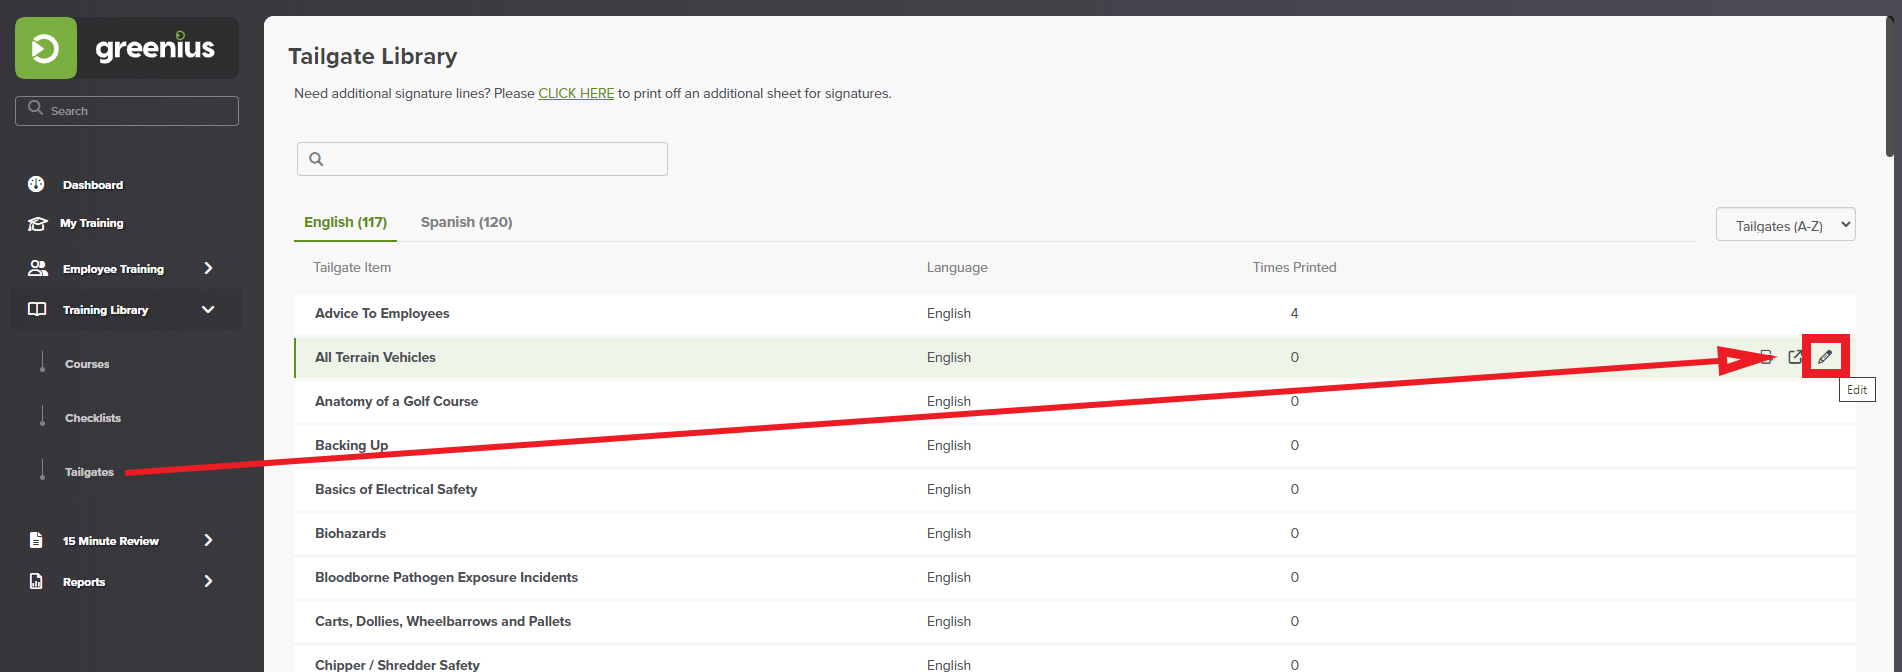Click the times printed 0 for Backing Up
The image size is (1902, 672).
coord(1294,445)
